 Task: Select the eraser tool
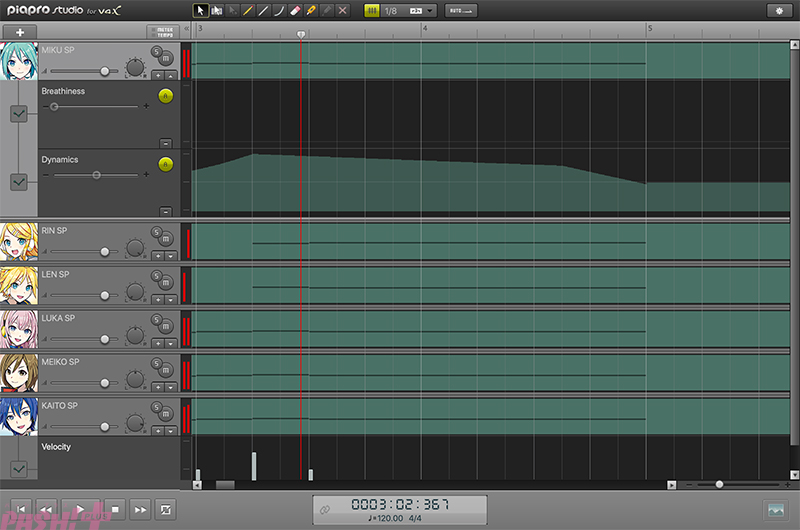click(295, 10)
